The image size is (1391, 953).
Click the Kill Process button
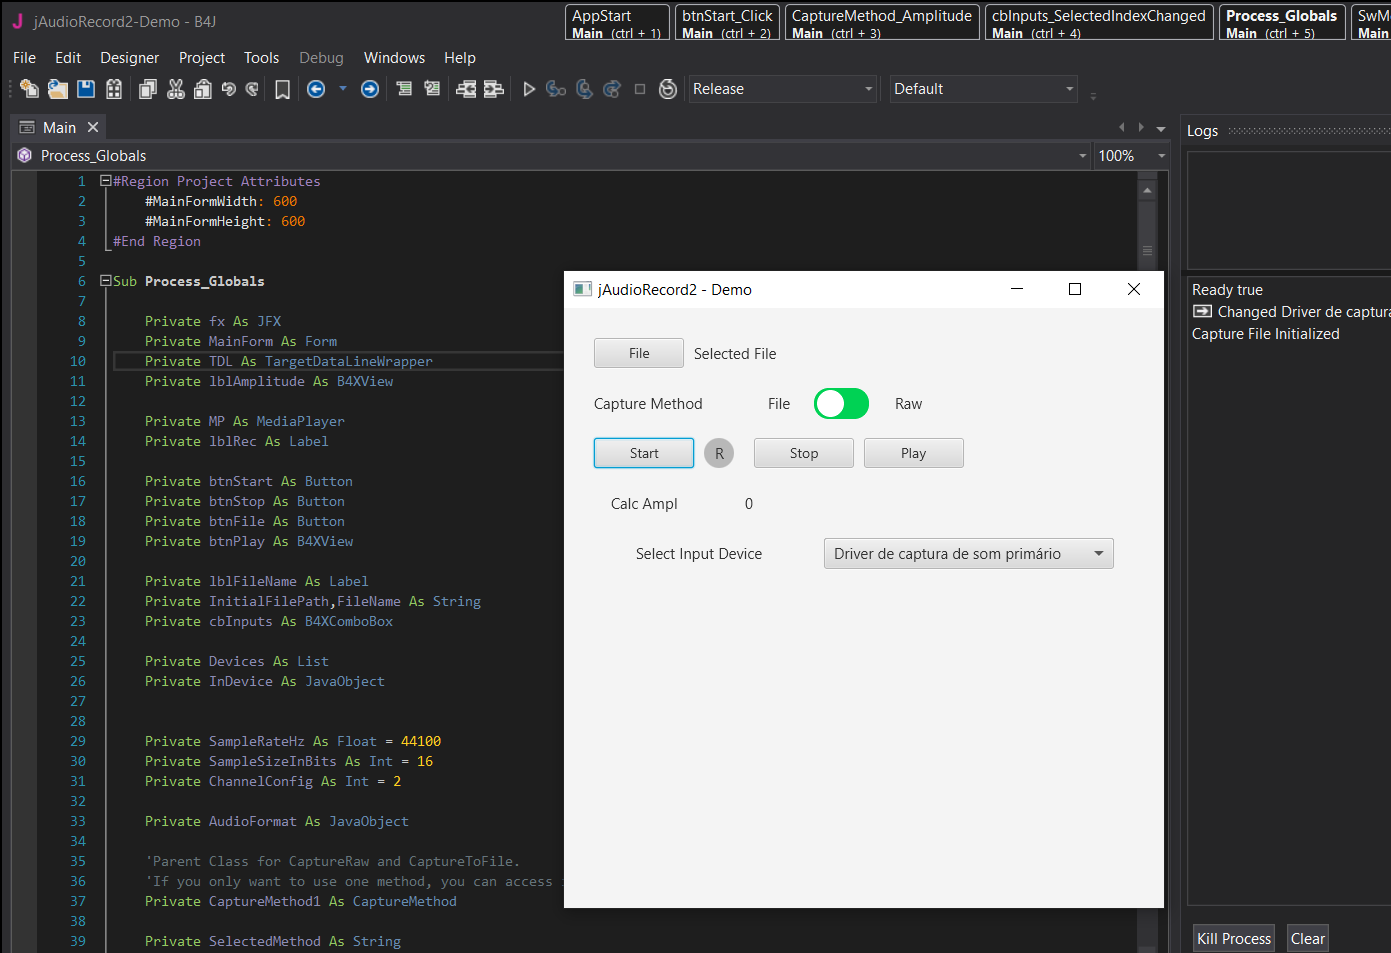(1233, 938)
